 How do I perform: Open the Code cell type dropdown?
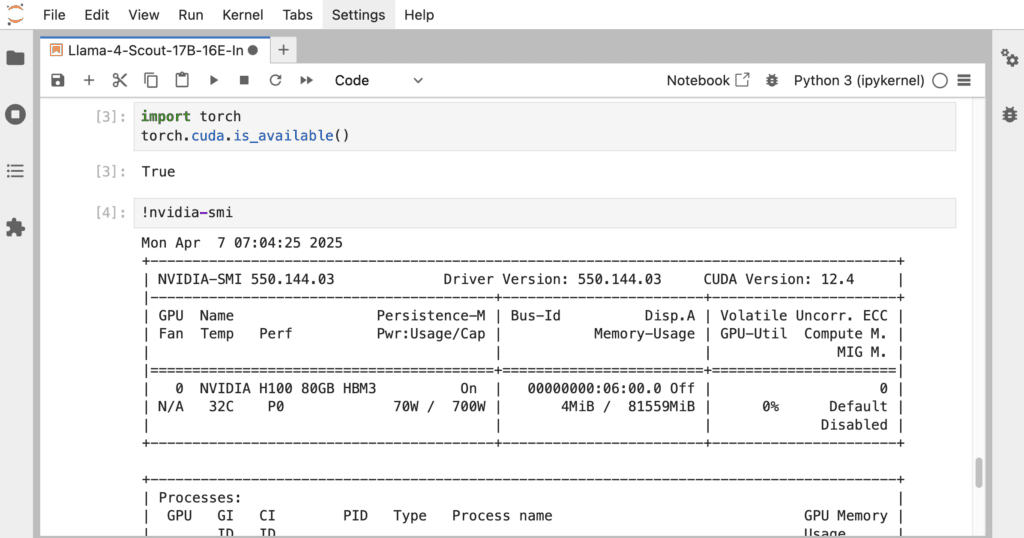click(x=379, y=80)
